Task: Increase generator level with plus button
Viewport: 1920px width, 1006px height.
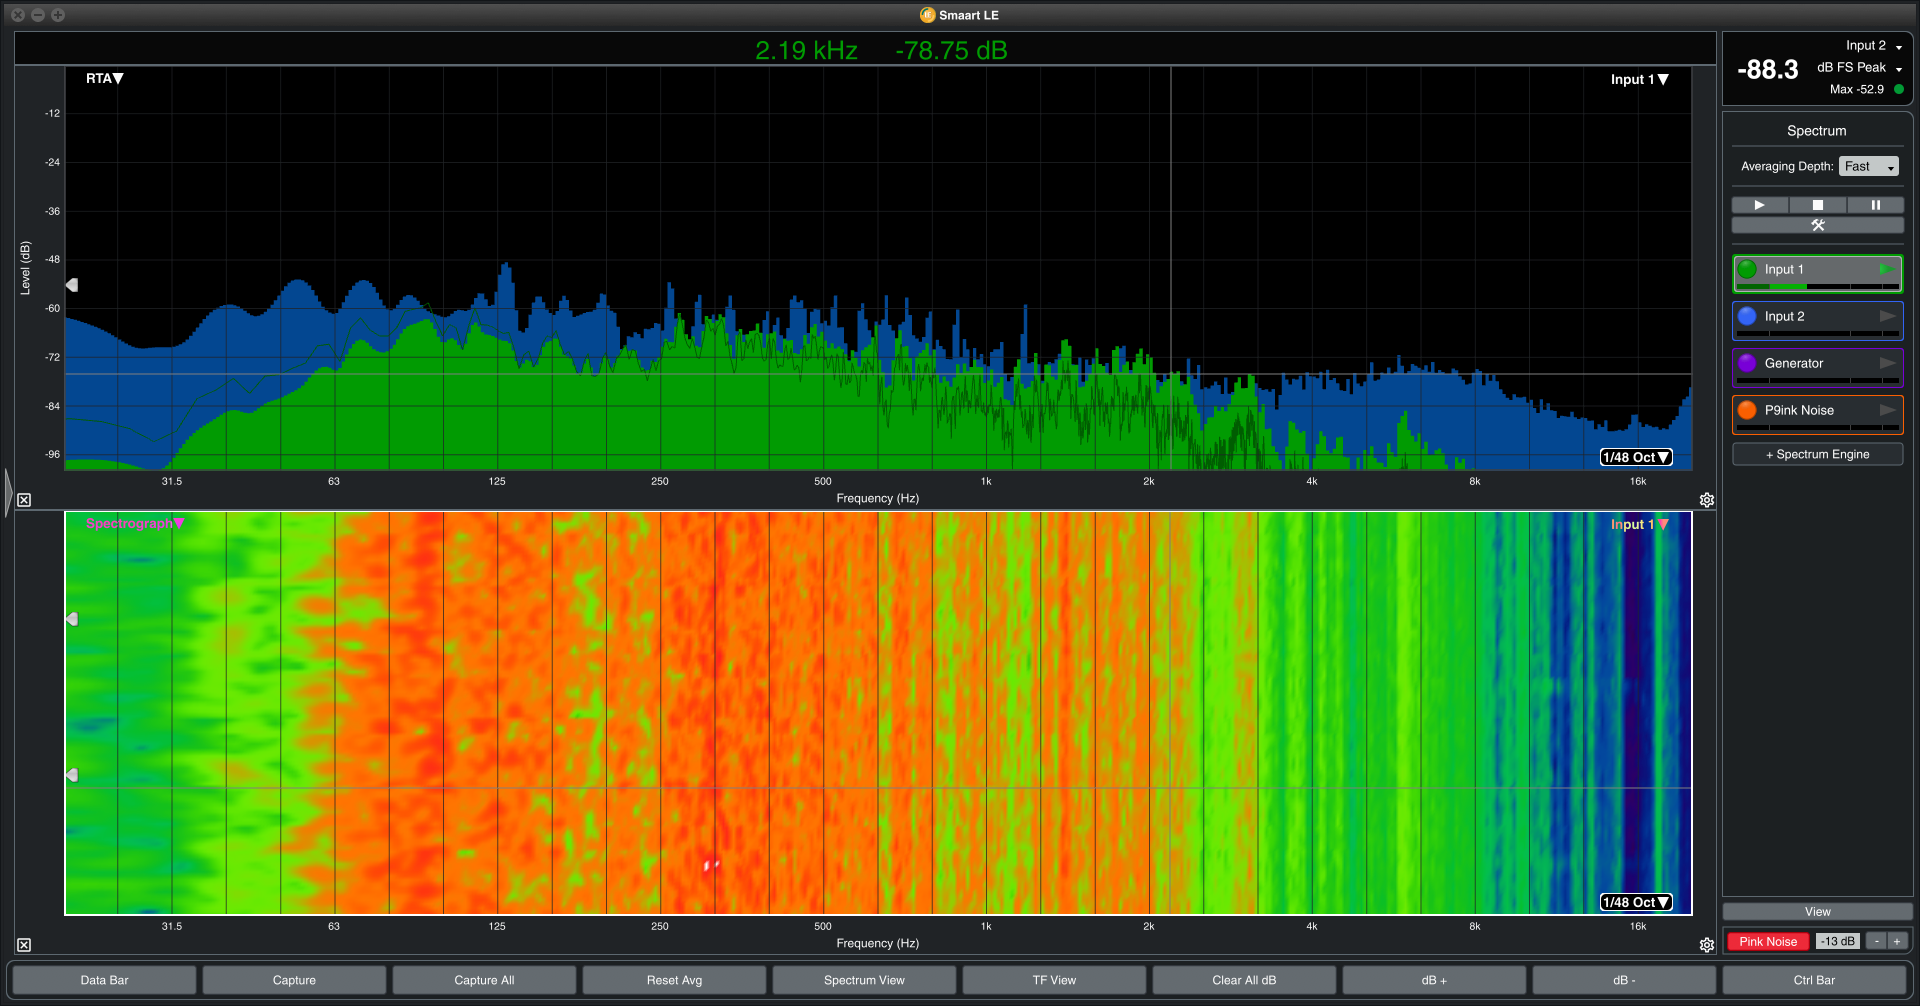Action: (x=1896, y=942)
